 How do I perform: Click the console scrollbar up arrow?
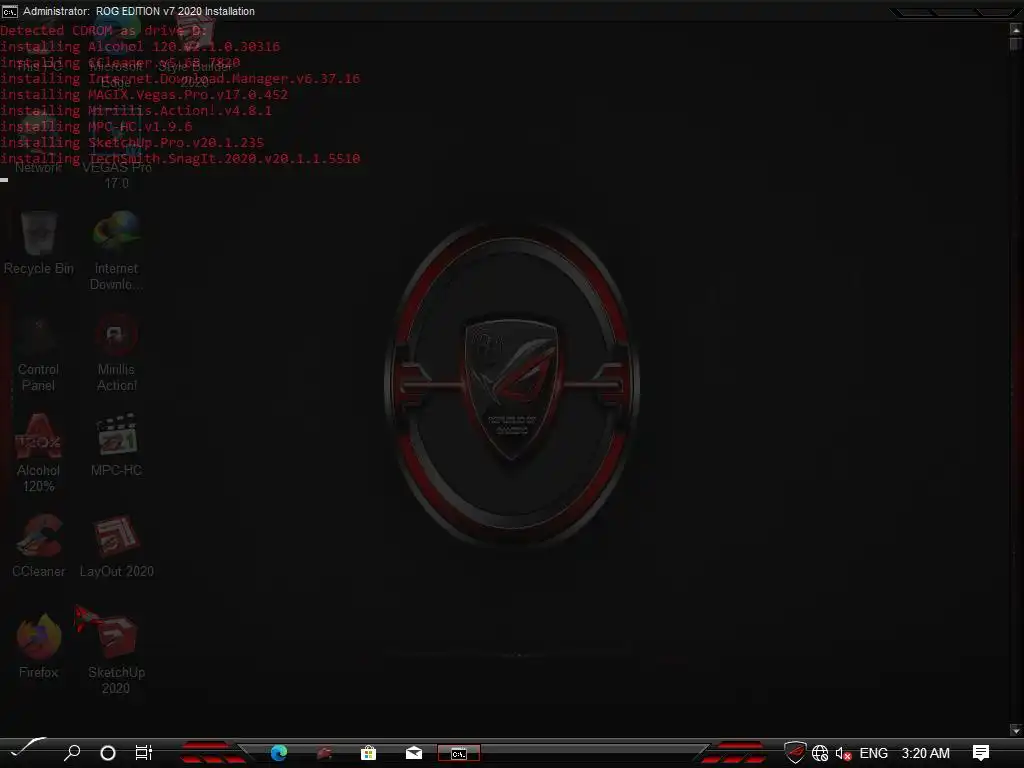coord(1016,29)
